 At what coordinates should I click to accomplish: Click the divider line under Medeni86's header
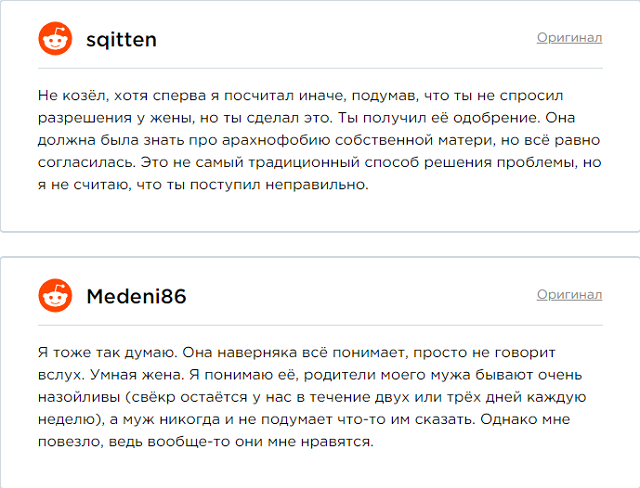tap(320, 326)
